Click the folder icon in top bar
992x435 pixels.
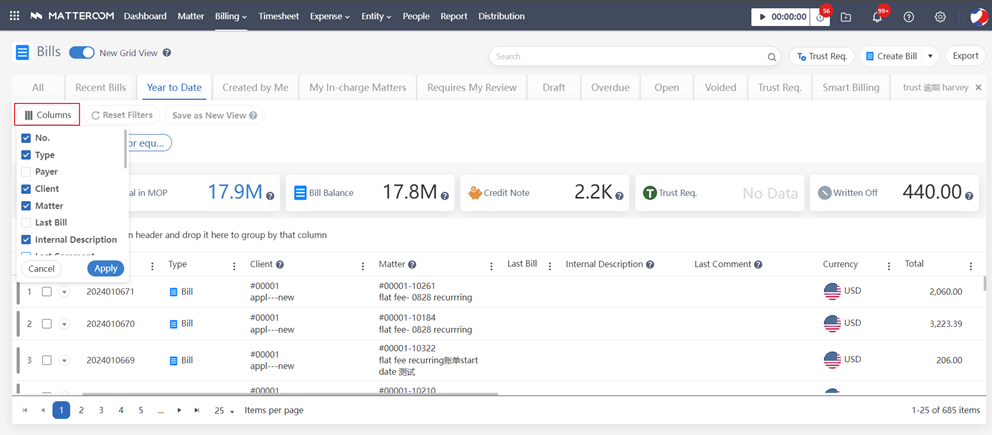[846, 17]
